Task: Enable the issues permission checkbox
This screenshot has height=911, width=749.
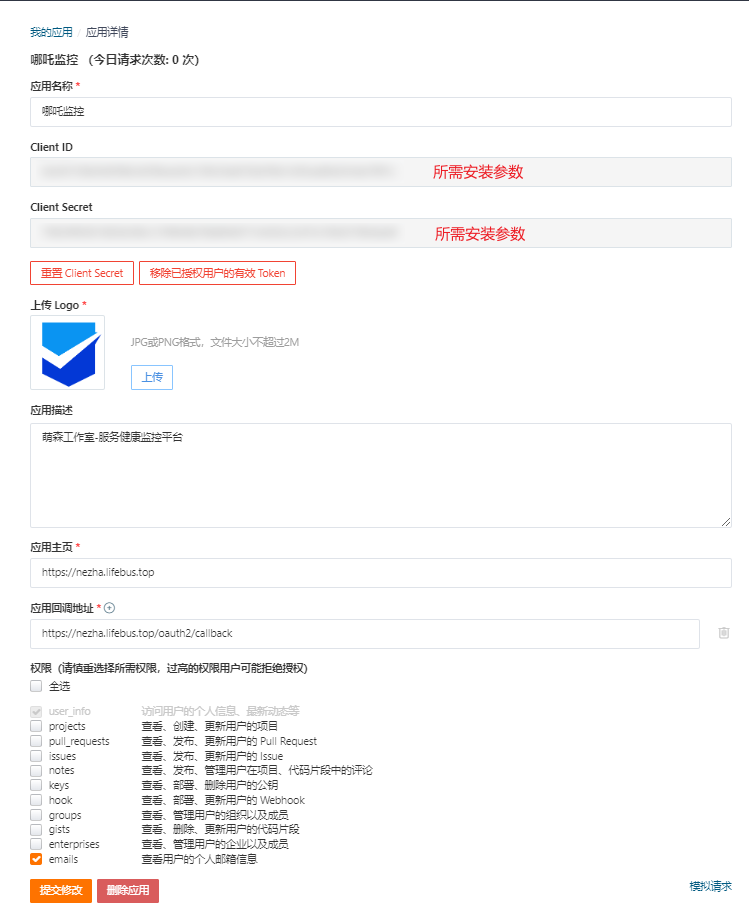Action: pyautogui.click(x=36, y=756)
